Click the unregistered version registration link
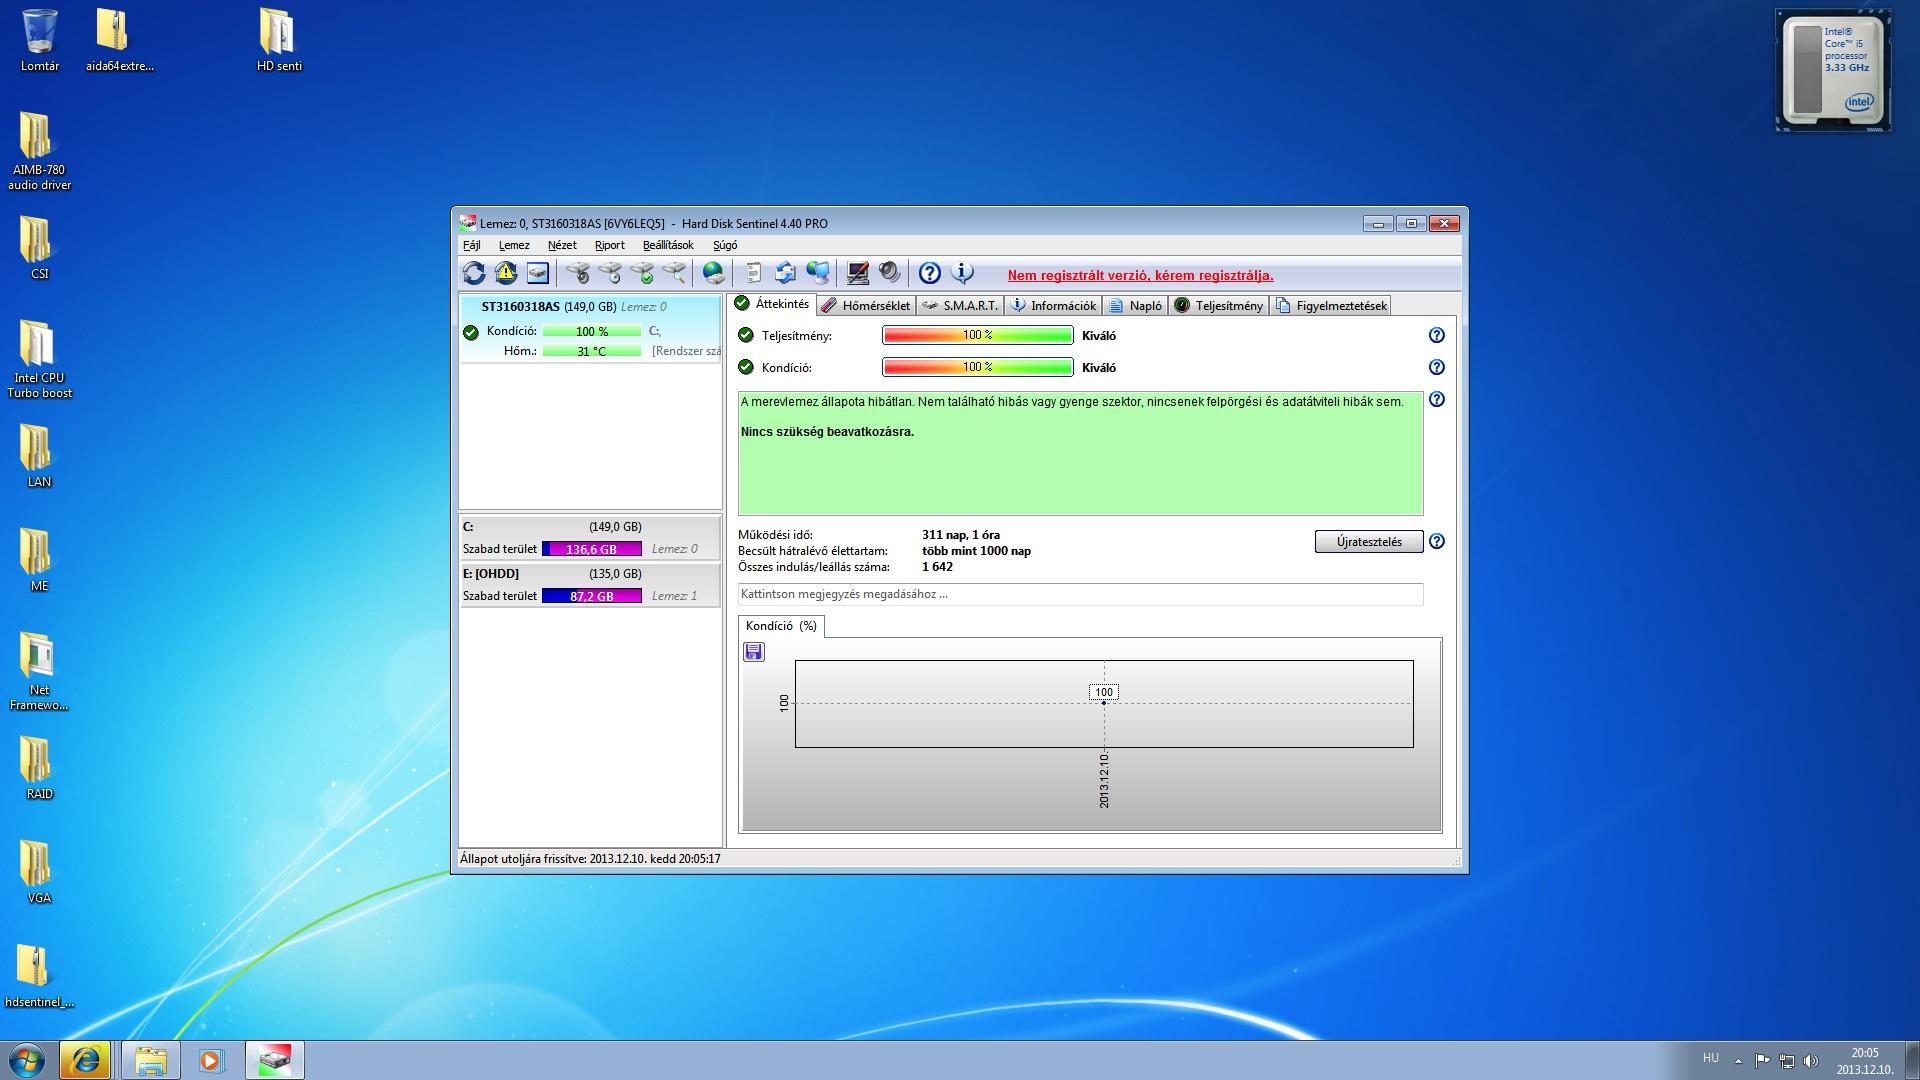 (1140, 276)
